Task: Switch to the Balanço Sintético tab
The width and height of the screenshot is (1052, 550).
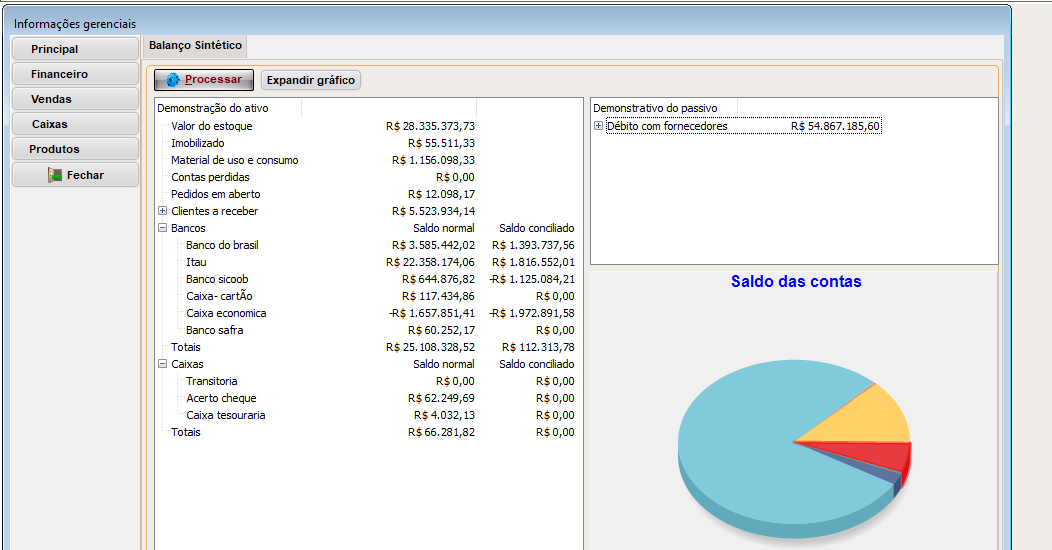Action: pos(195,46)
